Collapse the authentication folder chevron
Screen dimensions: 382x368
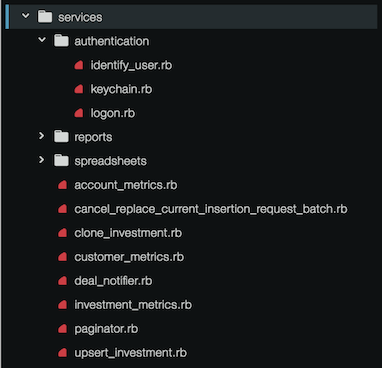[x=42, y=40]
